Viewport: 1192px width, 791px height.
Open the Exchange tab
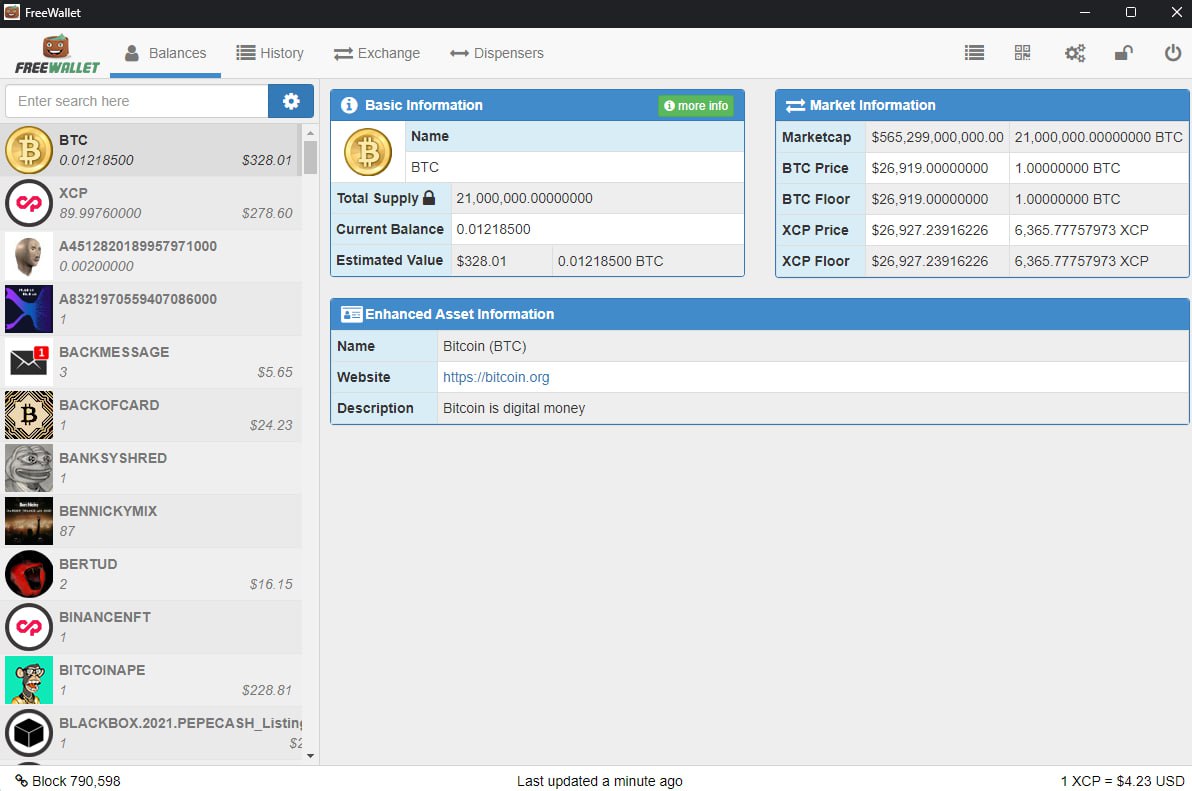click(377, 53)
